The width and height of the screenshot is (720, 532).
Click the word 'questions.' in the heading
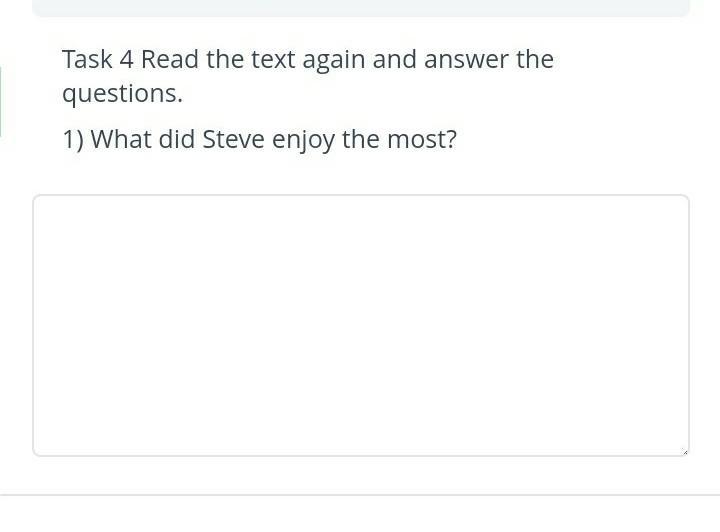[123, 94]
